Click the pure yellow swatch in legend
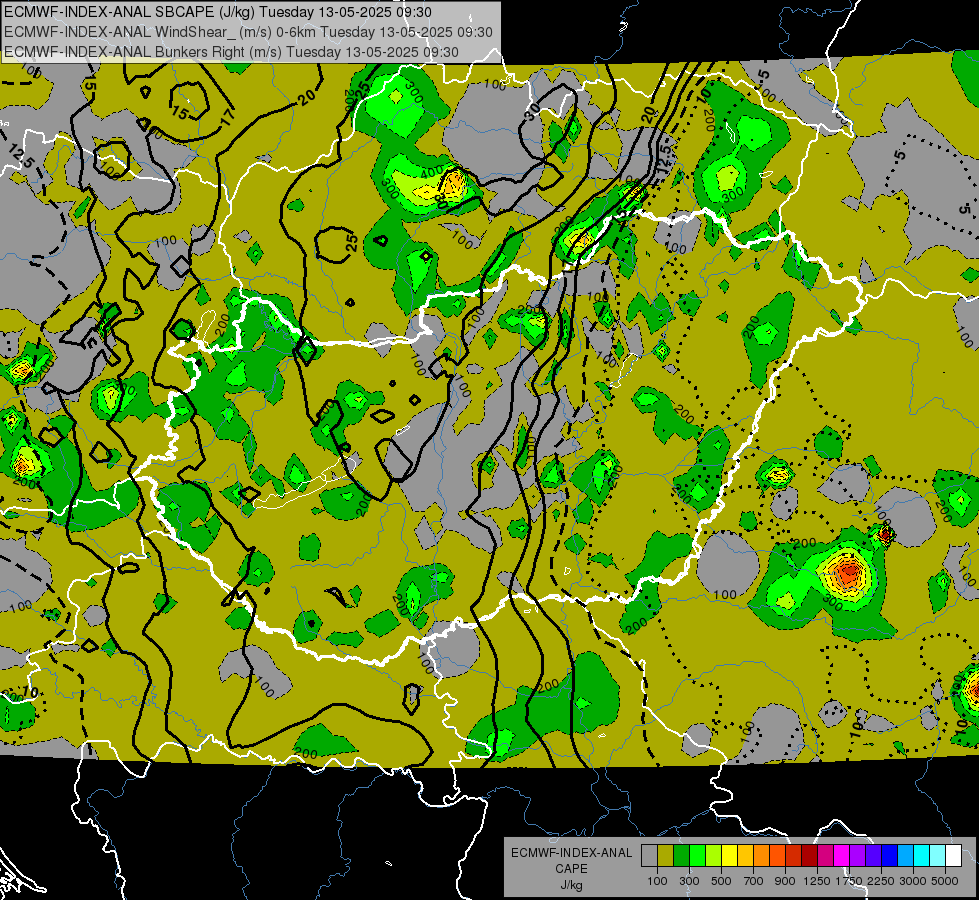Viewport: 979px width, 900px height. [729, 856]
